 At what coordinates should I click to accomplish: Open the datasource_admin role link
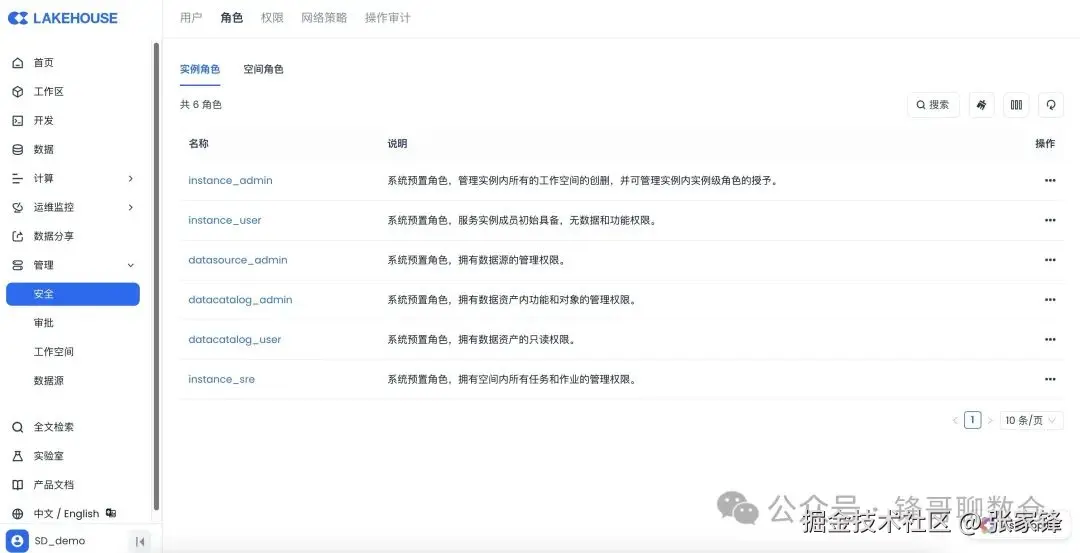point(238,260)
